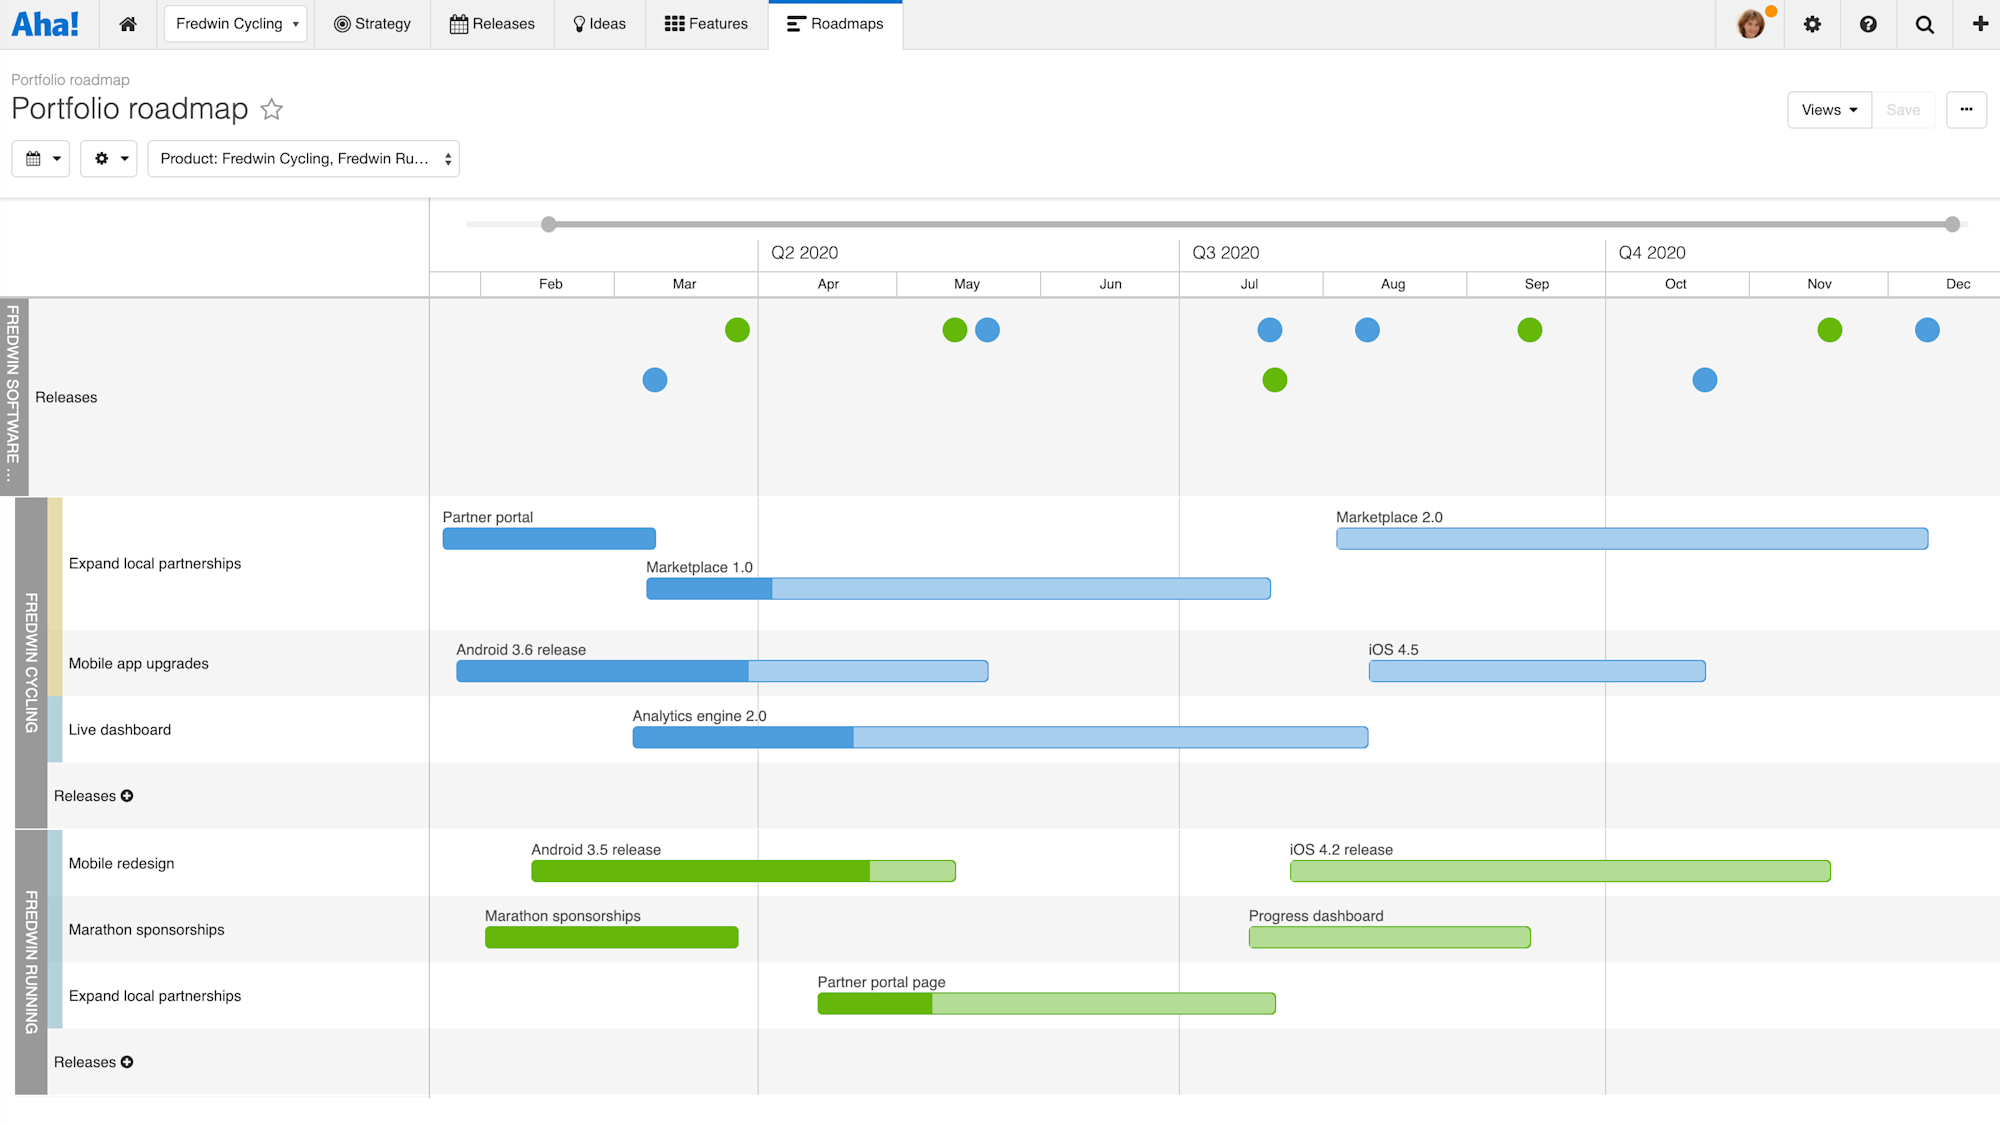Open the Fredwin Cycling workspace dropdown

click(235, 23)
